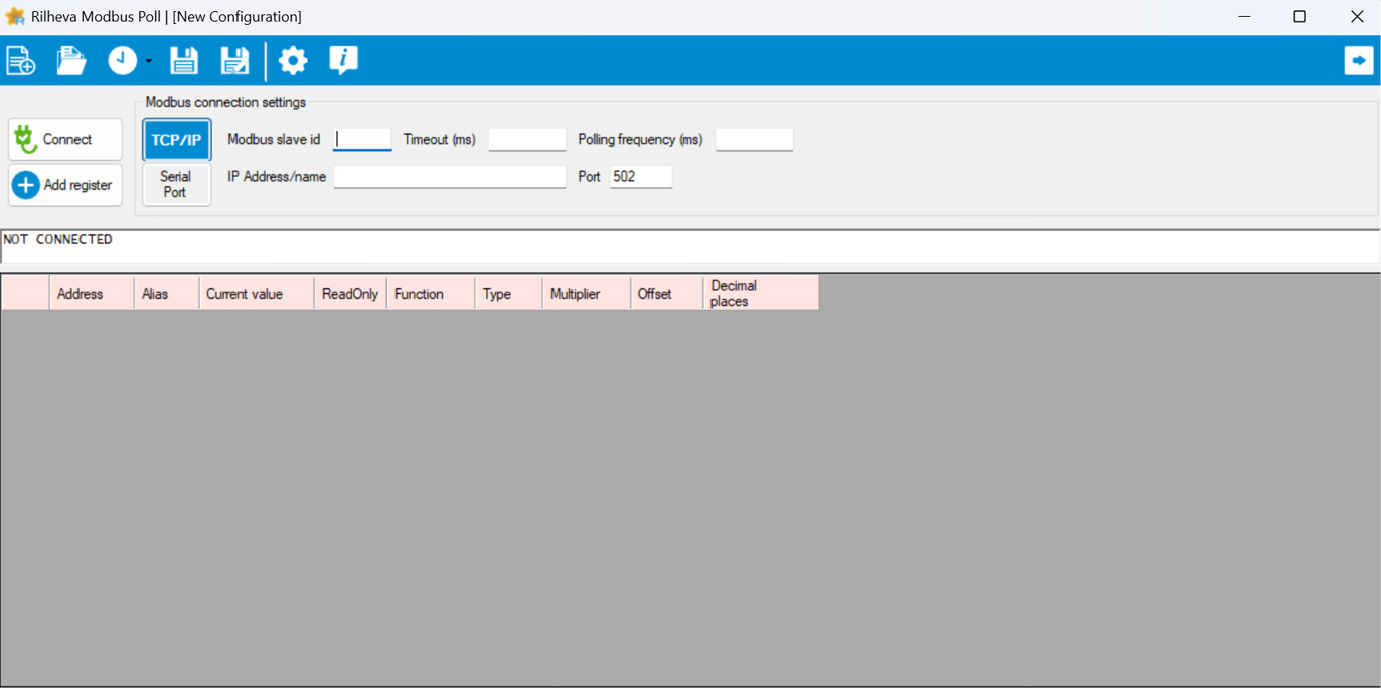Click the Alias column header
Image resolution: width=1381 pixels, height=688 pixels.
(166, 294)
